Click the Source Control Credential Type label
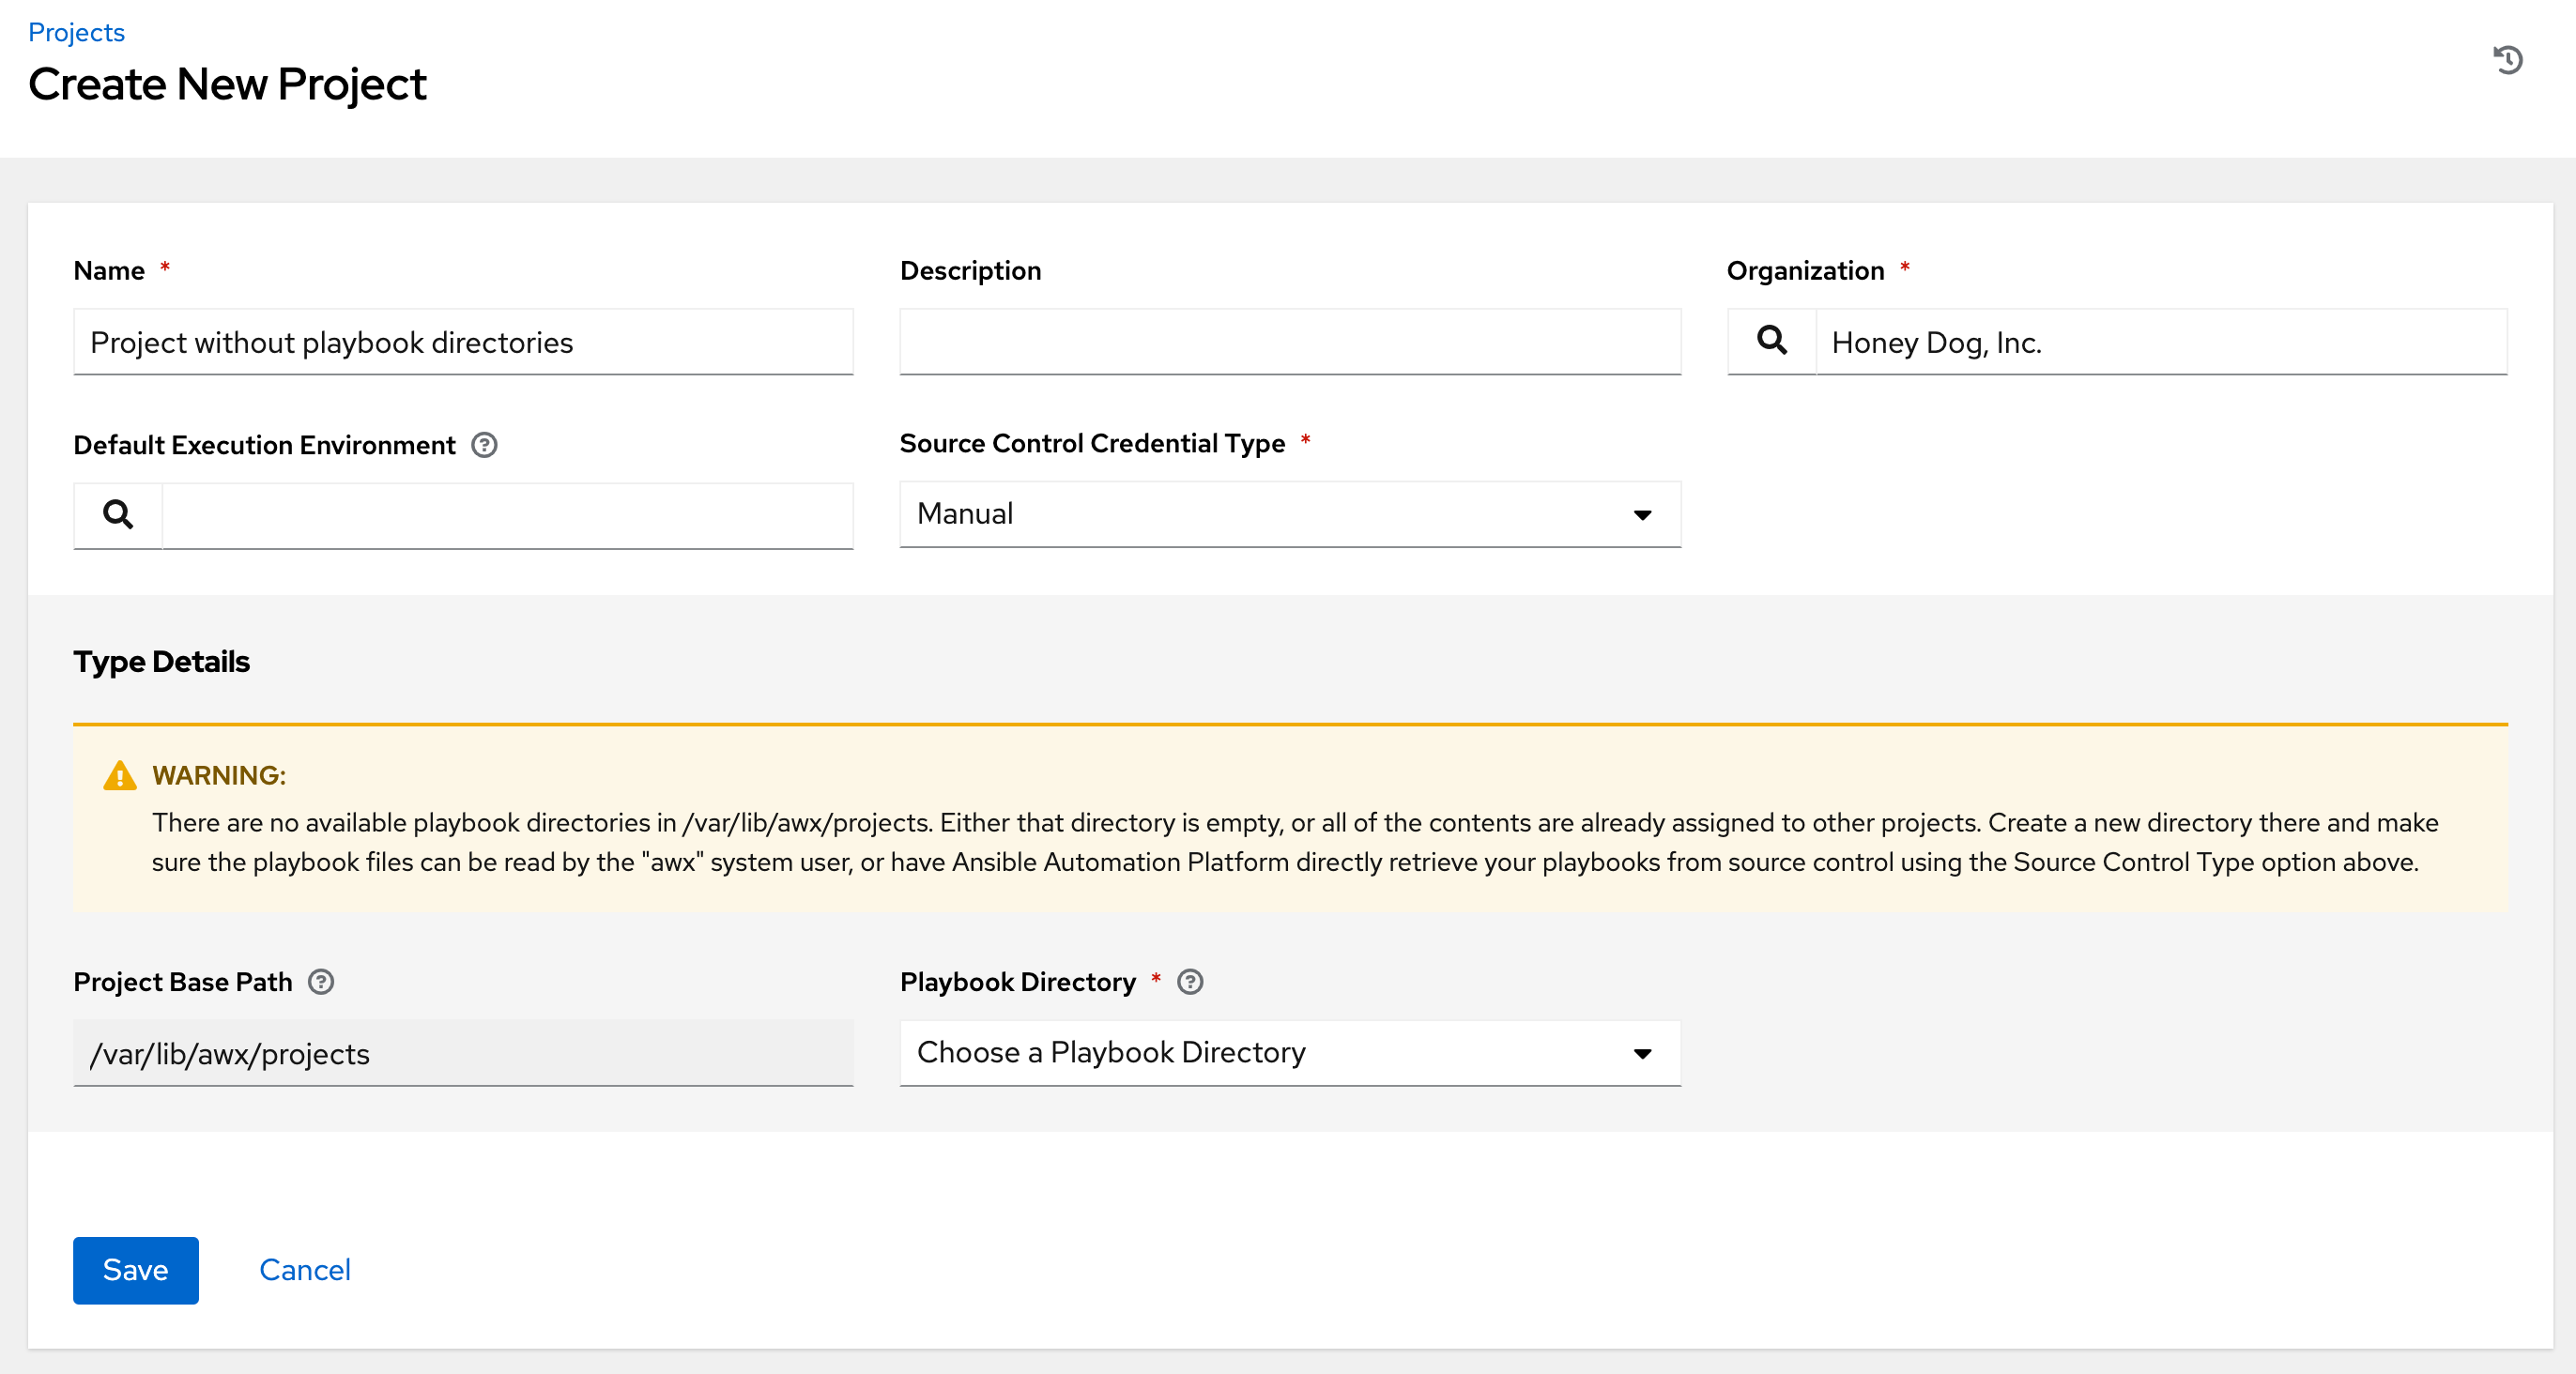The height and width of the screenshot is (1374, 2576). pos(1092,443)
